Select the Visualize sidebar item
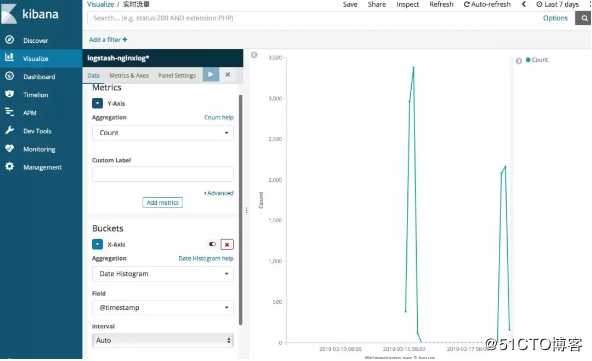Screen dimensions: 592x361 coord(41,59)
